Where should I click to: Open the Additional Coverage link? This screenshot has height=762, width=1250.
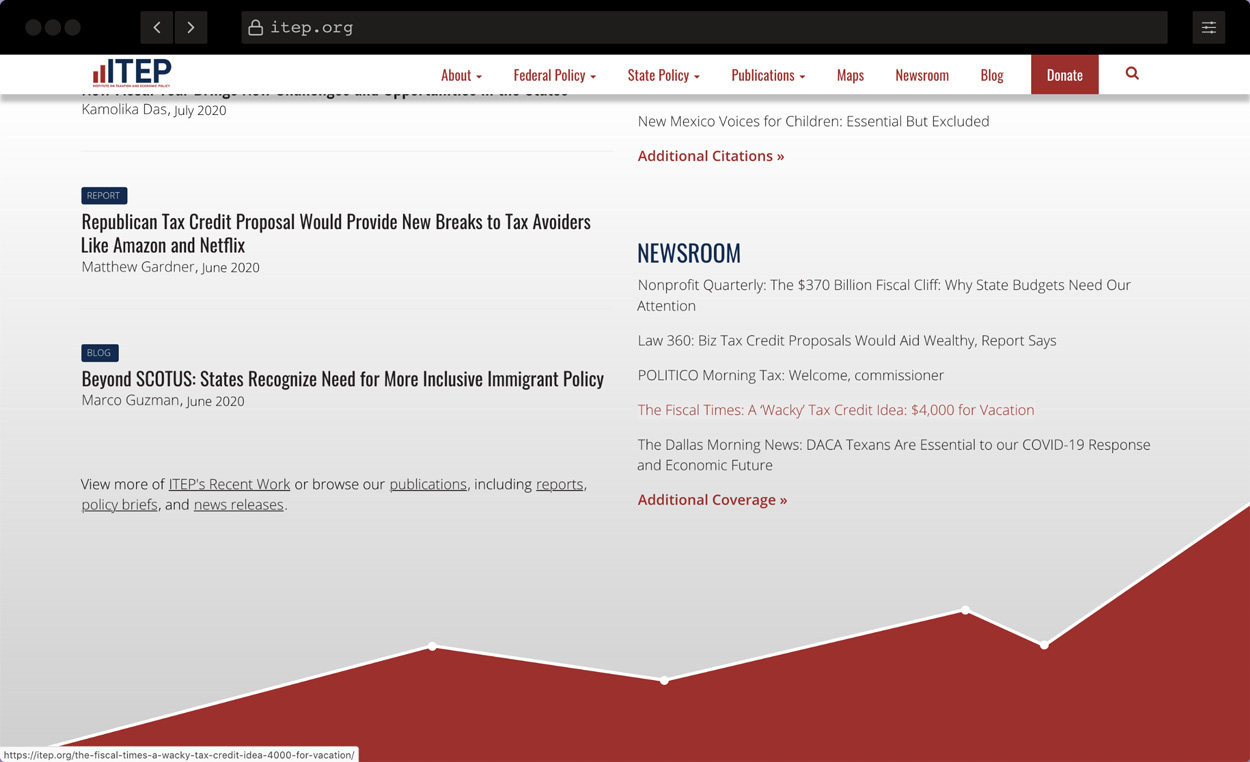pos(712,499)
